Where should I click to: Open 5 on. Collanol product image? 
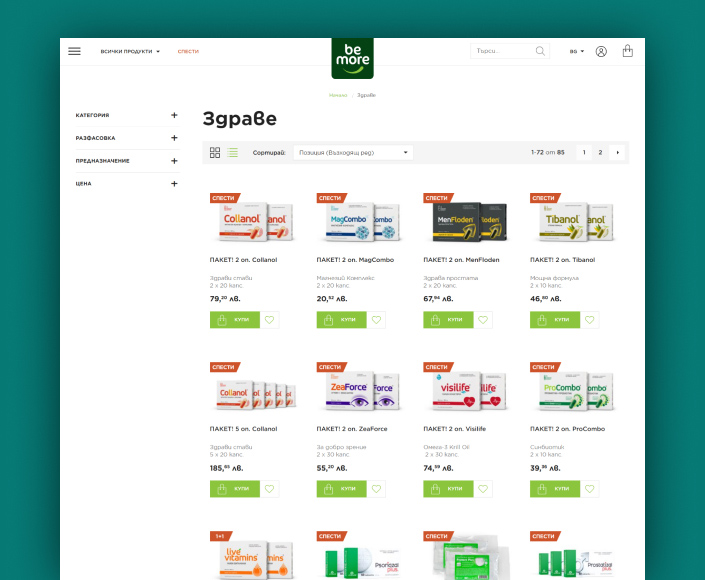(x=256, y=394)
